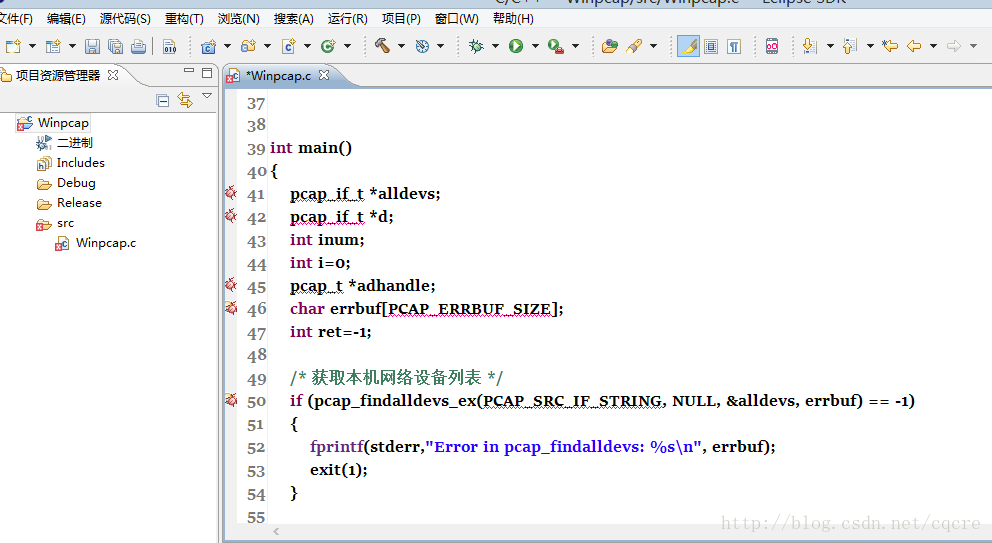Image resolution: width=992 pixels, height=543 pixels.
Task: Create a new C/C++ project via toolbar
Action: (208, 46)
